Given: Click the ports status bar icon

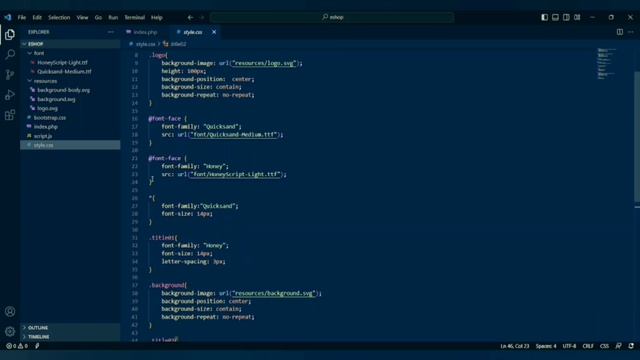Looking at the screenshot, I should coord(37,346).
